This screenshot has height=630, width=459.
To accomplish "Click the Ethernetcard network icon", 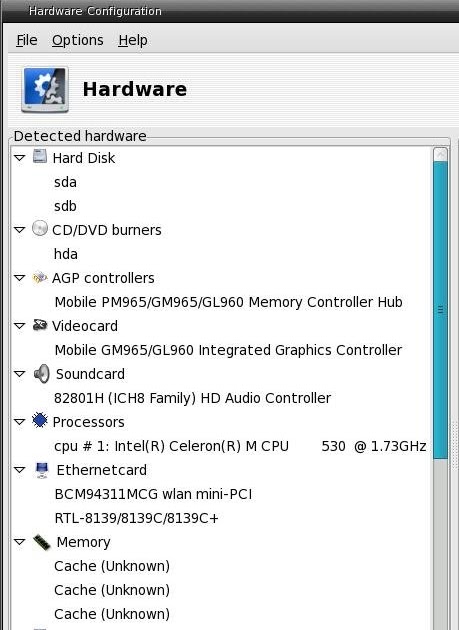I will point(42,470).
